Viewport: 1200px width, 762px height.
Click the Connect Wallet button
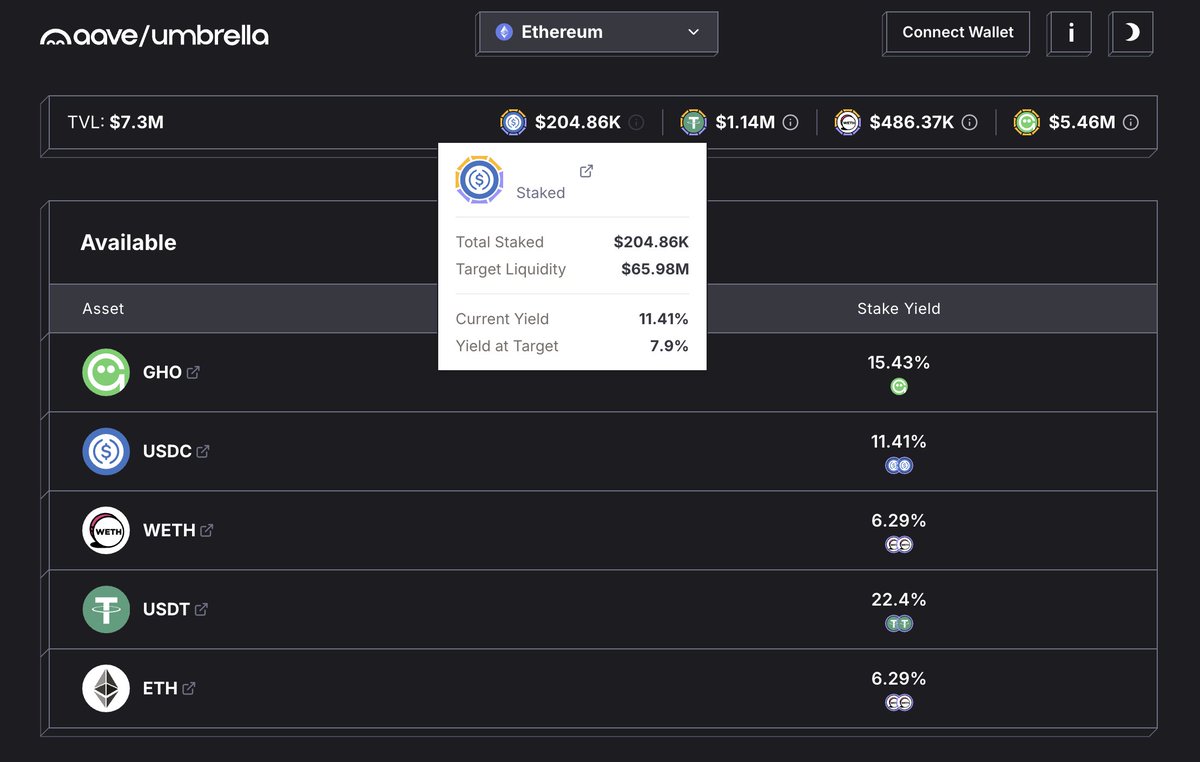[957, 32]
